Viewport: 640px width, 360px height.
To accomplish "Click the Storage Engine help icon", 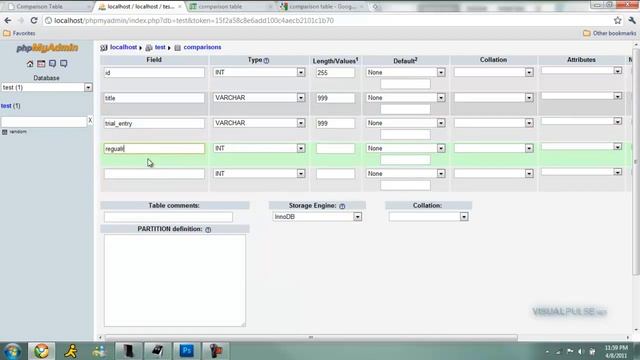I will 342,206.
